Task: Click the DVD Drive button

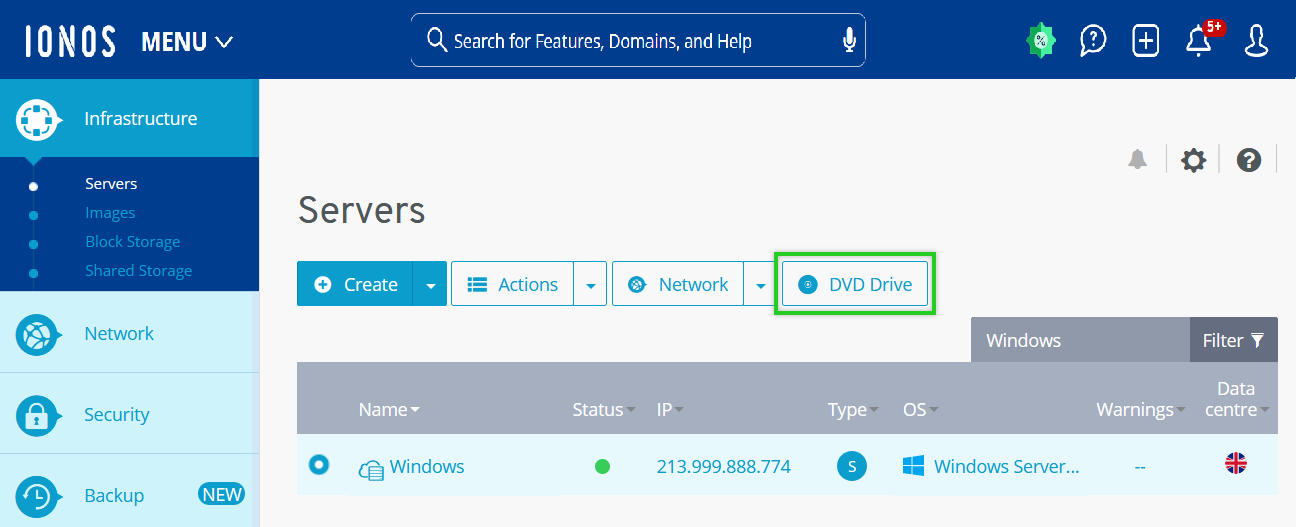Action: [855, 285]
